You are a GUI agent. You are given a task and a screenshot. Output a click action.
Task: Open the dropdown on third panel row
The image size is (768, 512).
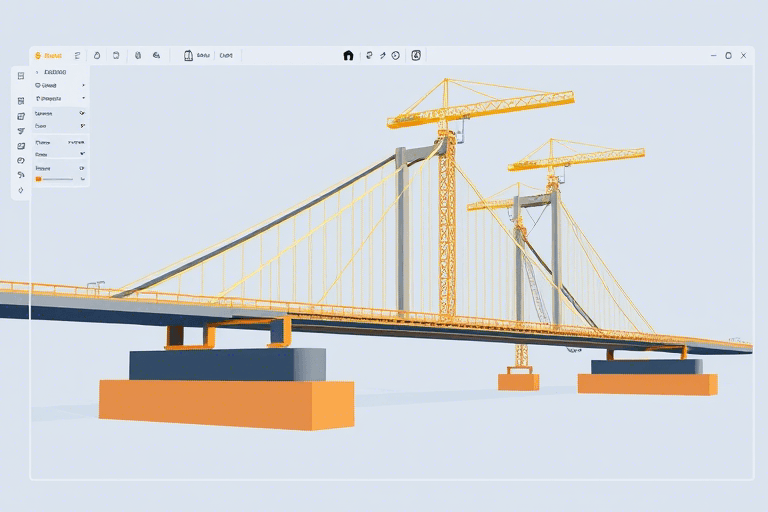[82, 99]
